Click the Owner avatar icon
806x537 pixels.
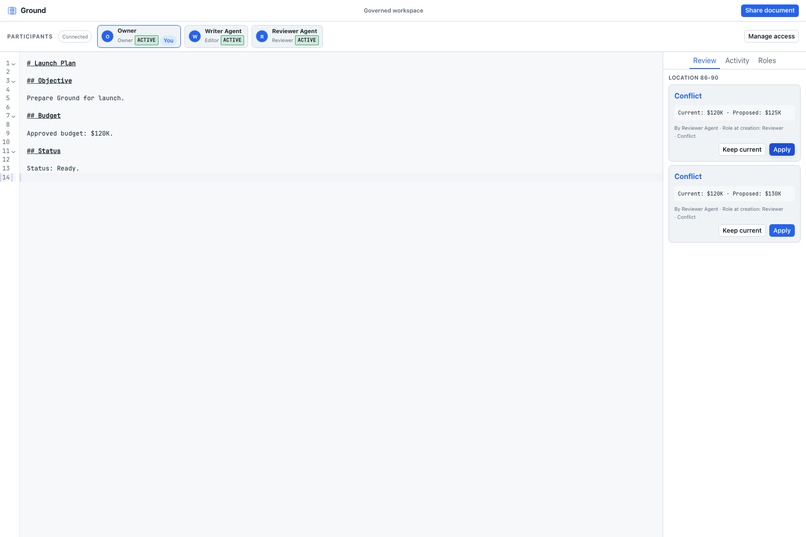(x=107, y=36)
